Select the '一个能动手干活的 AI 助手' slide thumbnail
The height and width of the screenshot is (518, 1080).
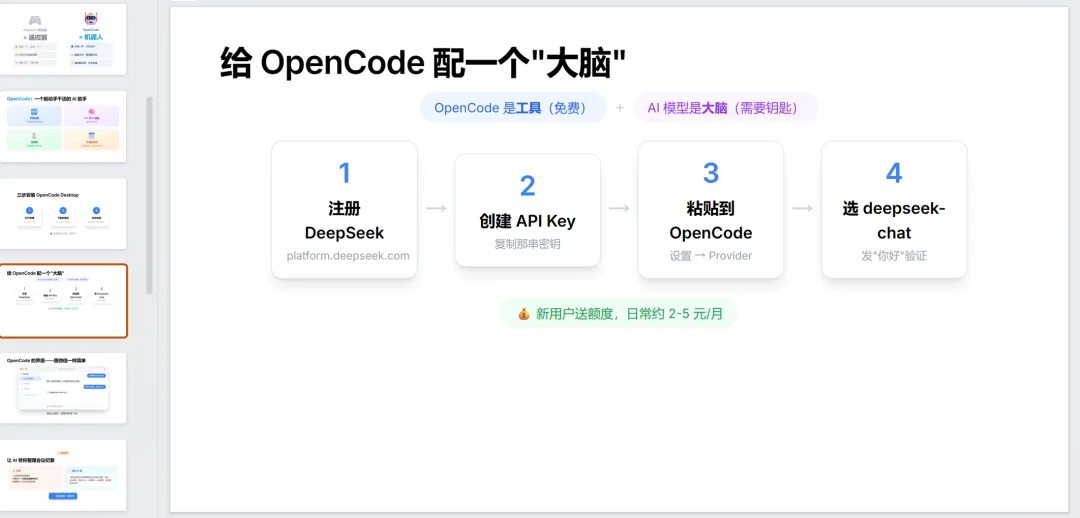[x=63, y=126]
